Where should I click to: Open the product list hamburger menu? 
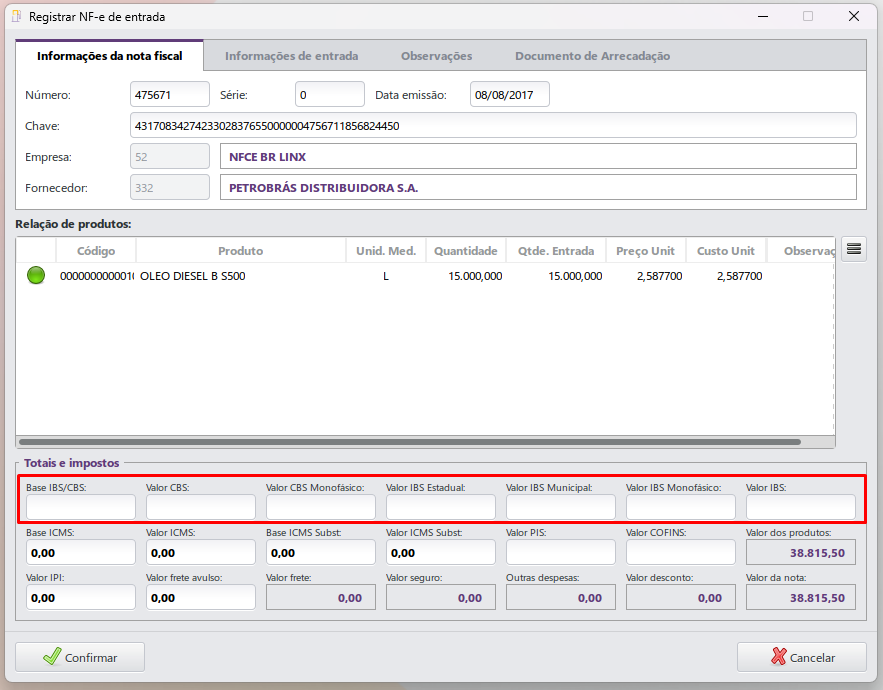pos(853,249)
